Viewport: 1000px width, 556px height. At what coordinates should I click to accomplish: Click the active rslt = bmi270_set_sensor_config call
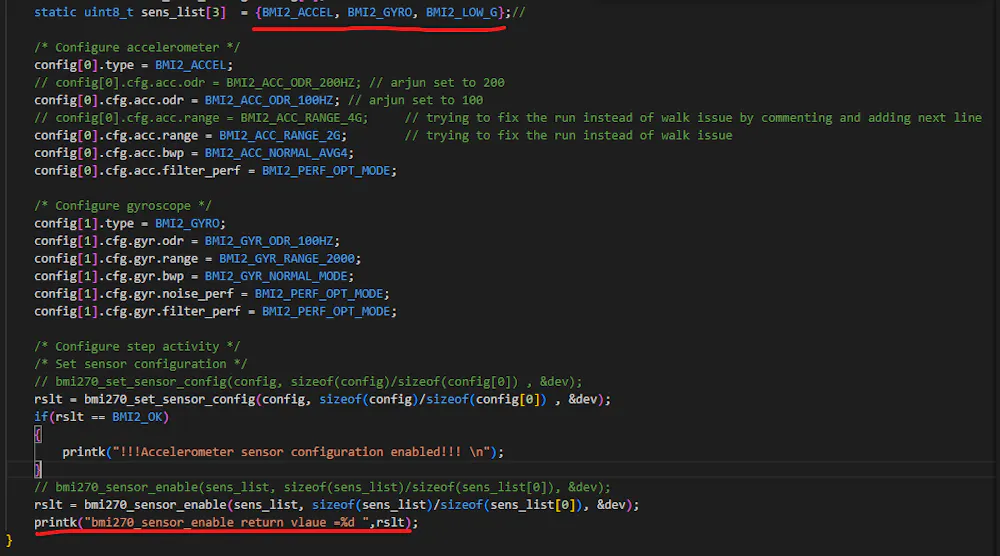tap(322, 399)
